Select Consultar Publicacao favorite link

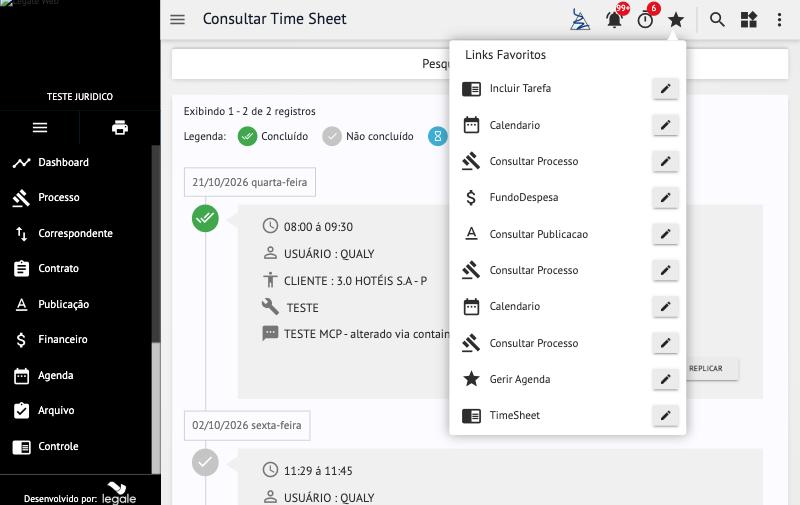[x=538, y=234]
